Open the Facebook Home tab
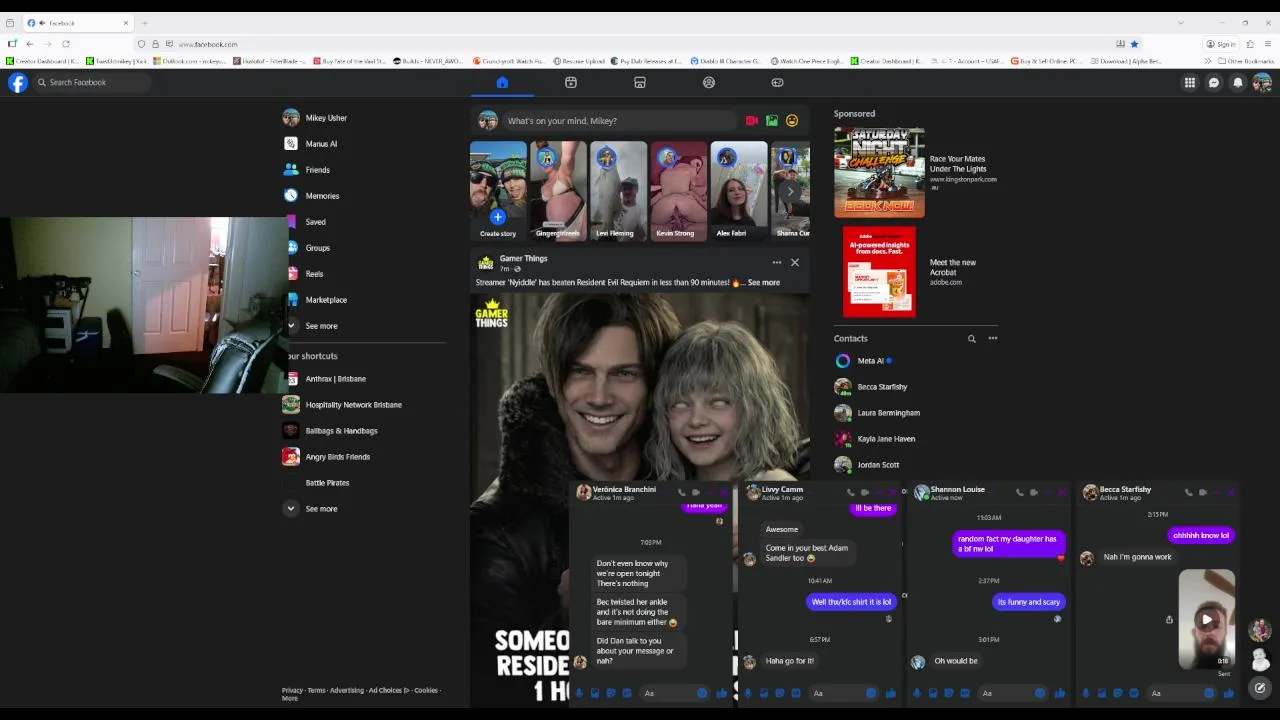The image size is (1280, 720). pos(502,82)
